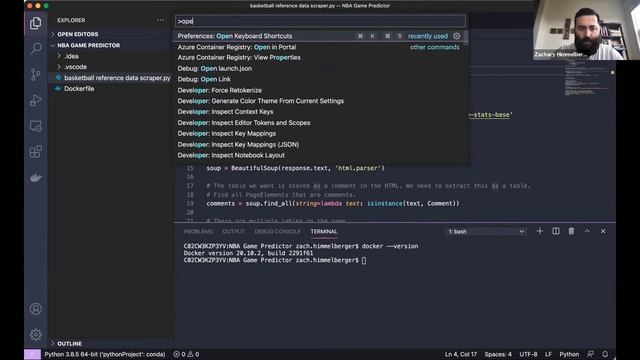Run Developer: Inspect Notebook Layout command

(320, 155)
